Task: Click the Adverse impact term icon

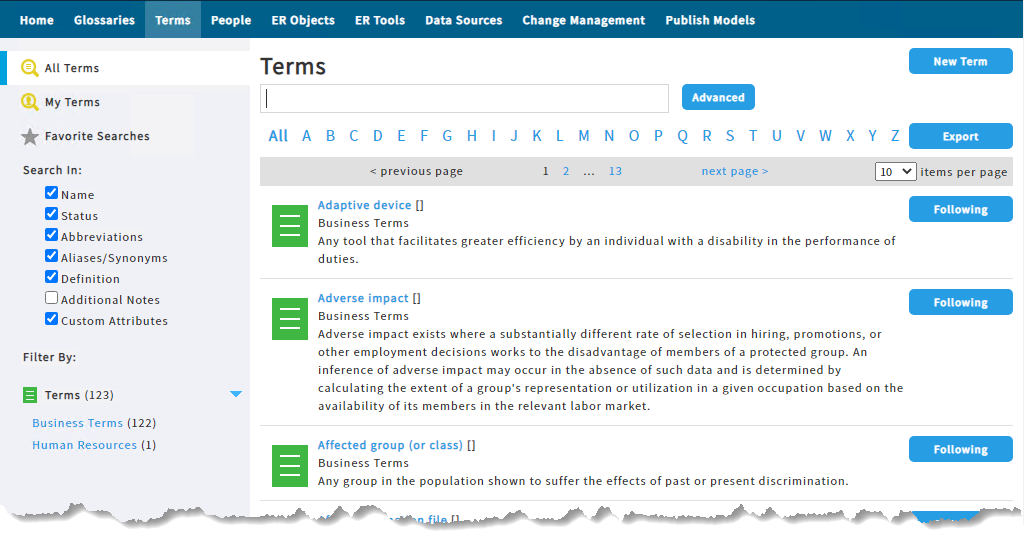Action: pyautogui.click(x=289, y=319)
